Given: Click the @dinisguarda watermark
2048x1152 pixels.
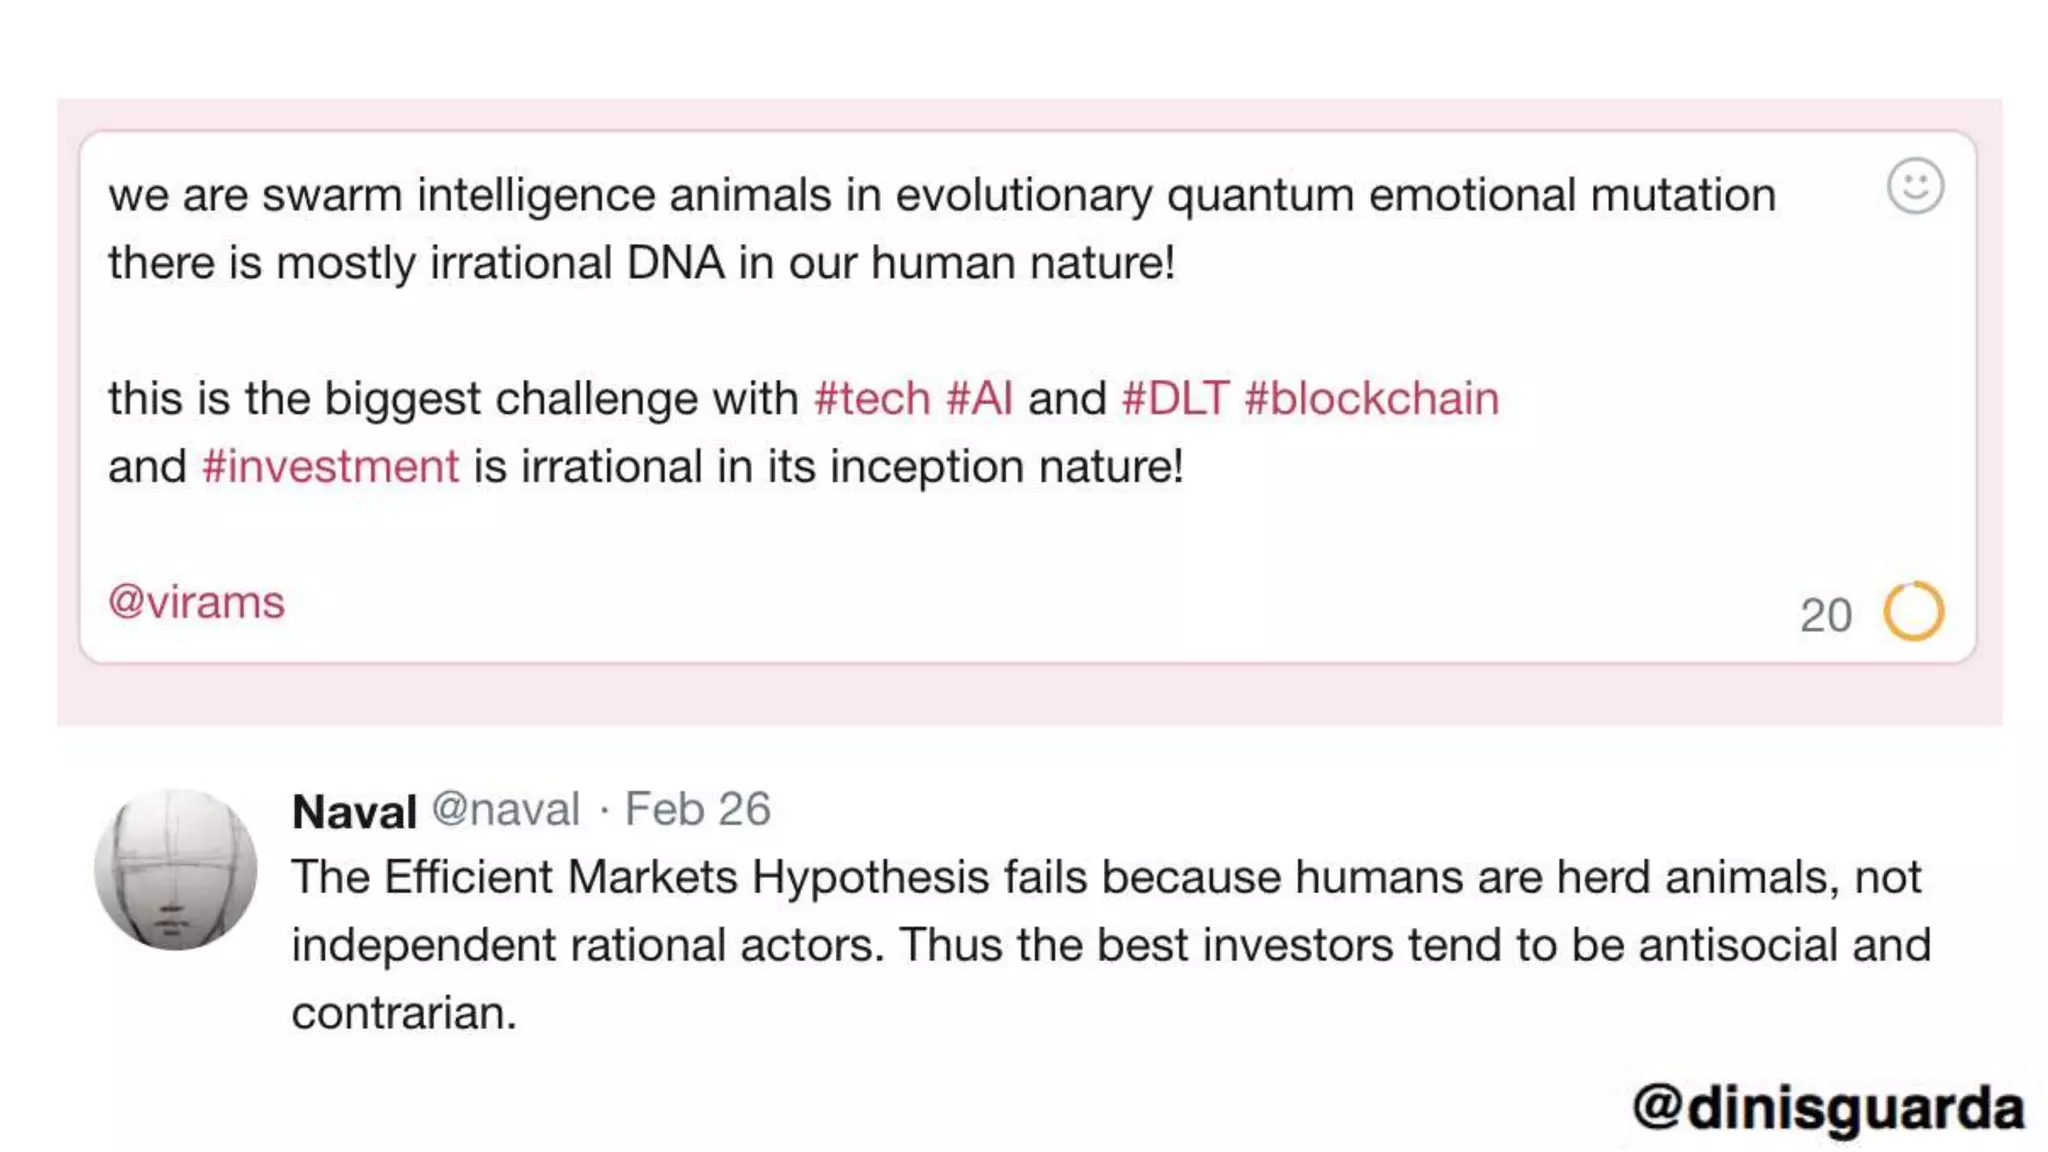Looking at the screenshot, I should [1829, 1108].
